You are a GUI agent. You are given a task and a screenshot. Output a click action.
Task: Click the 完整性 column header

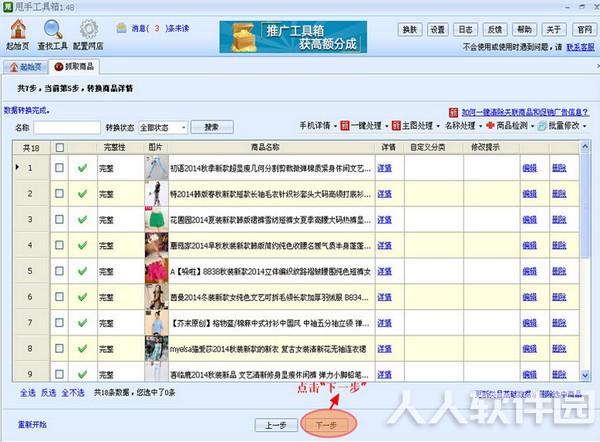point(114,147)
